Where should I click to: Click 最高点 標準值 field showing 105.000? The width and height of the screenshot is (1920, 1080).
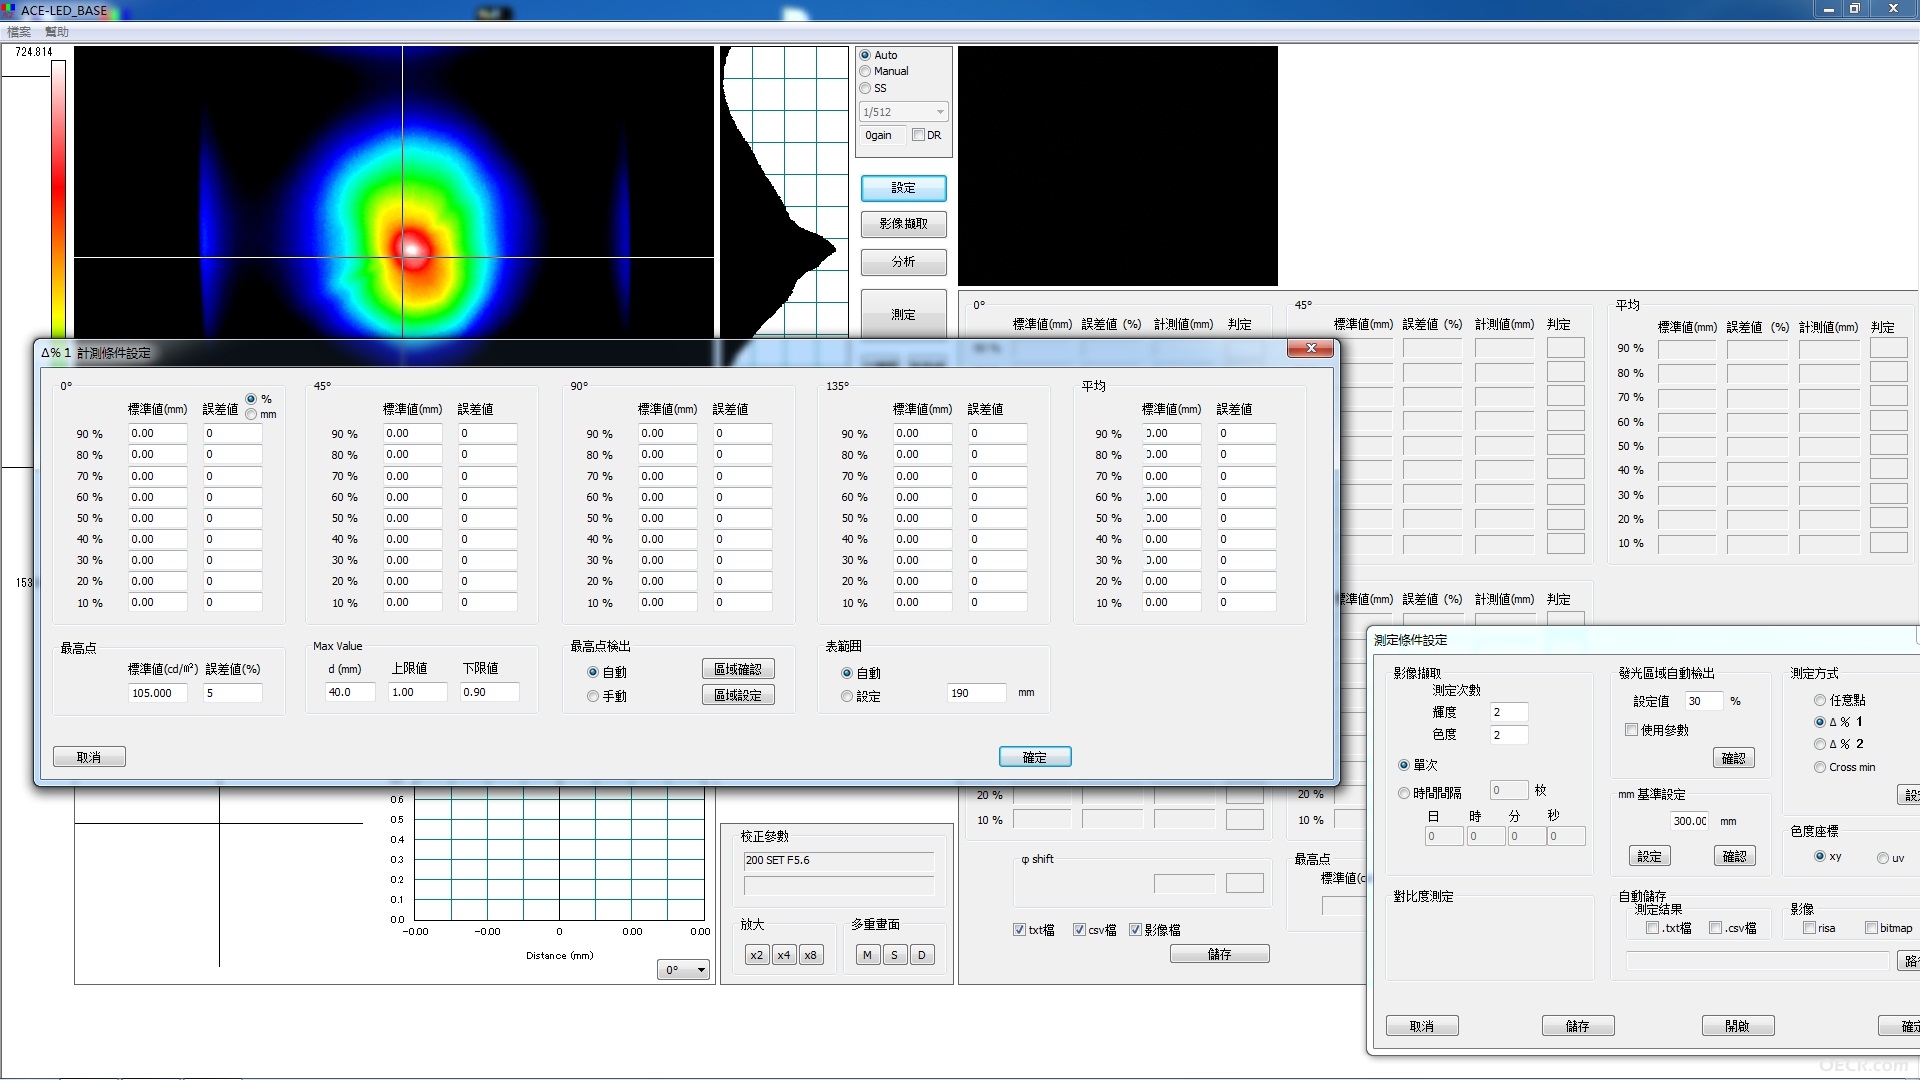[x=157, y=693]
